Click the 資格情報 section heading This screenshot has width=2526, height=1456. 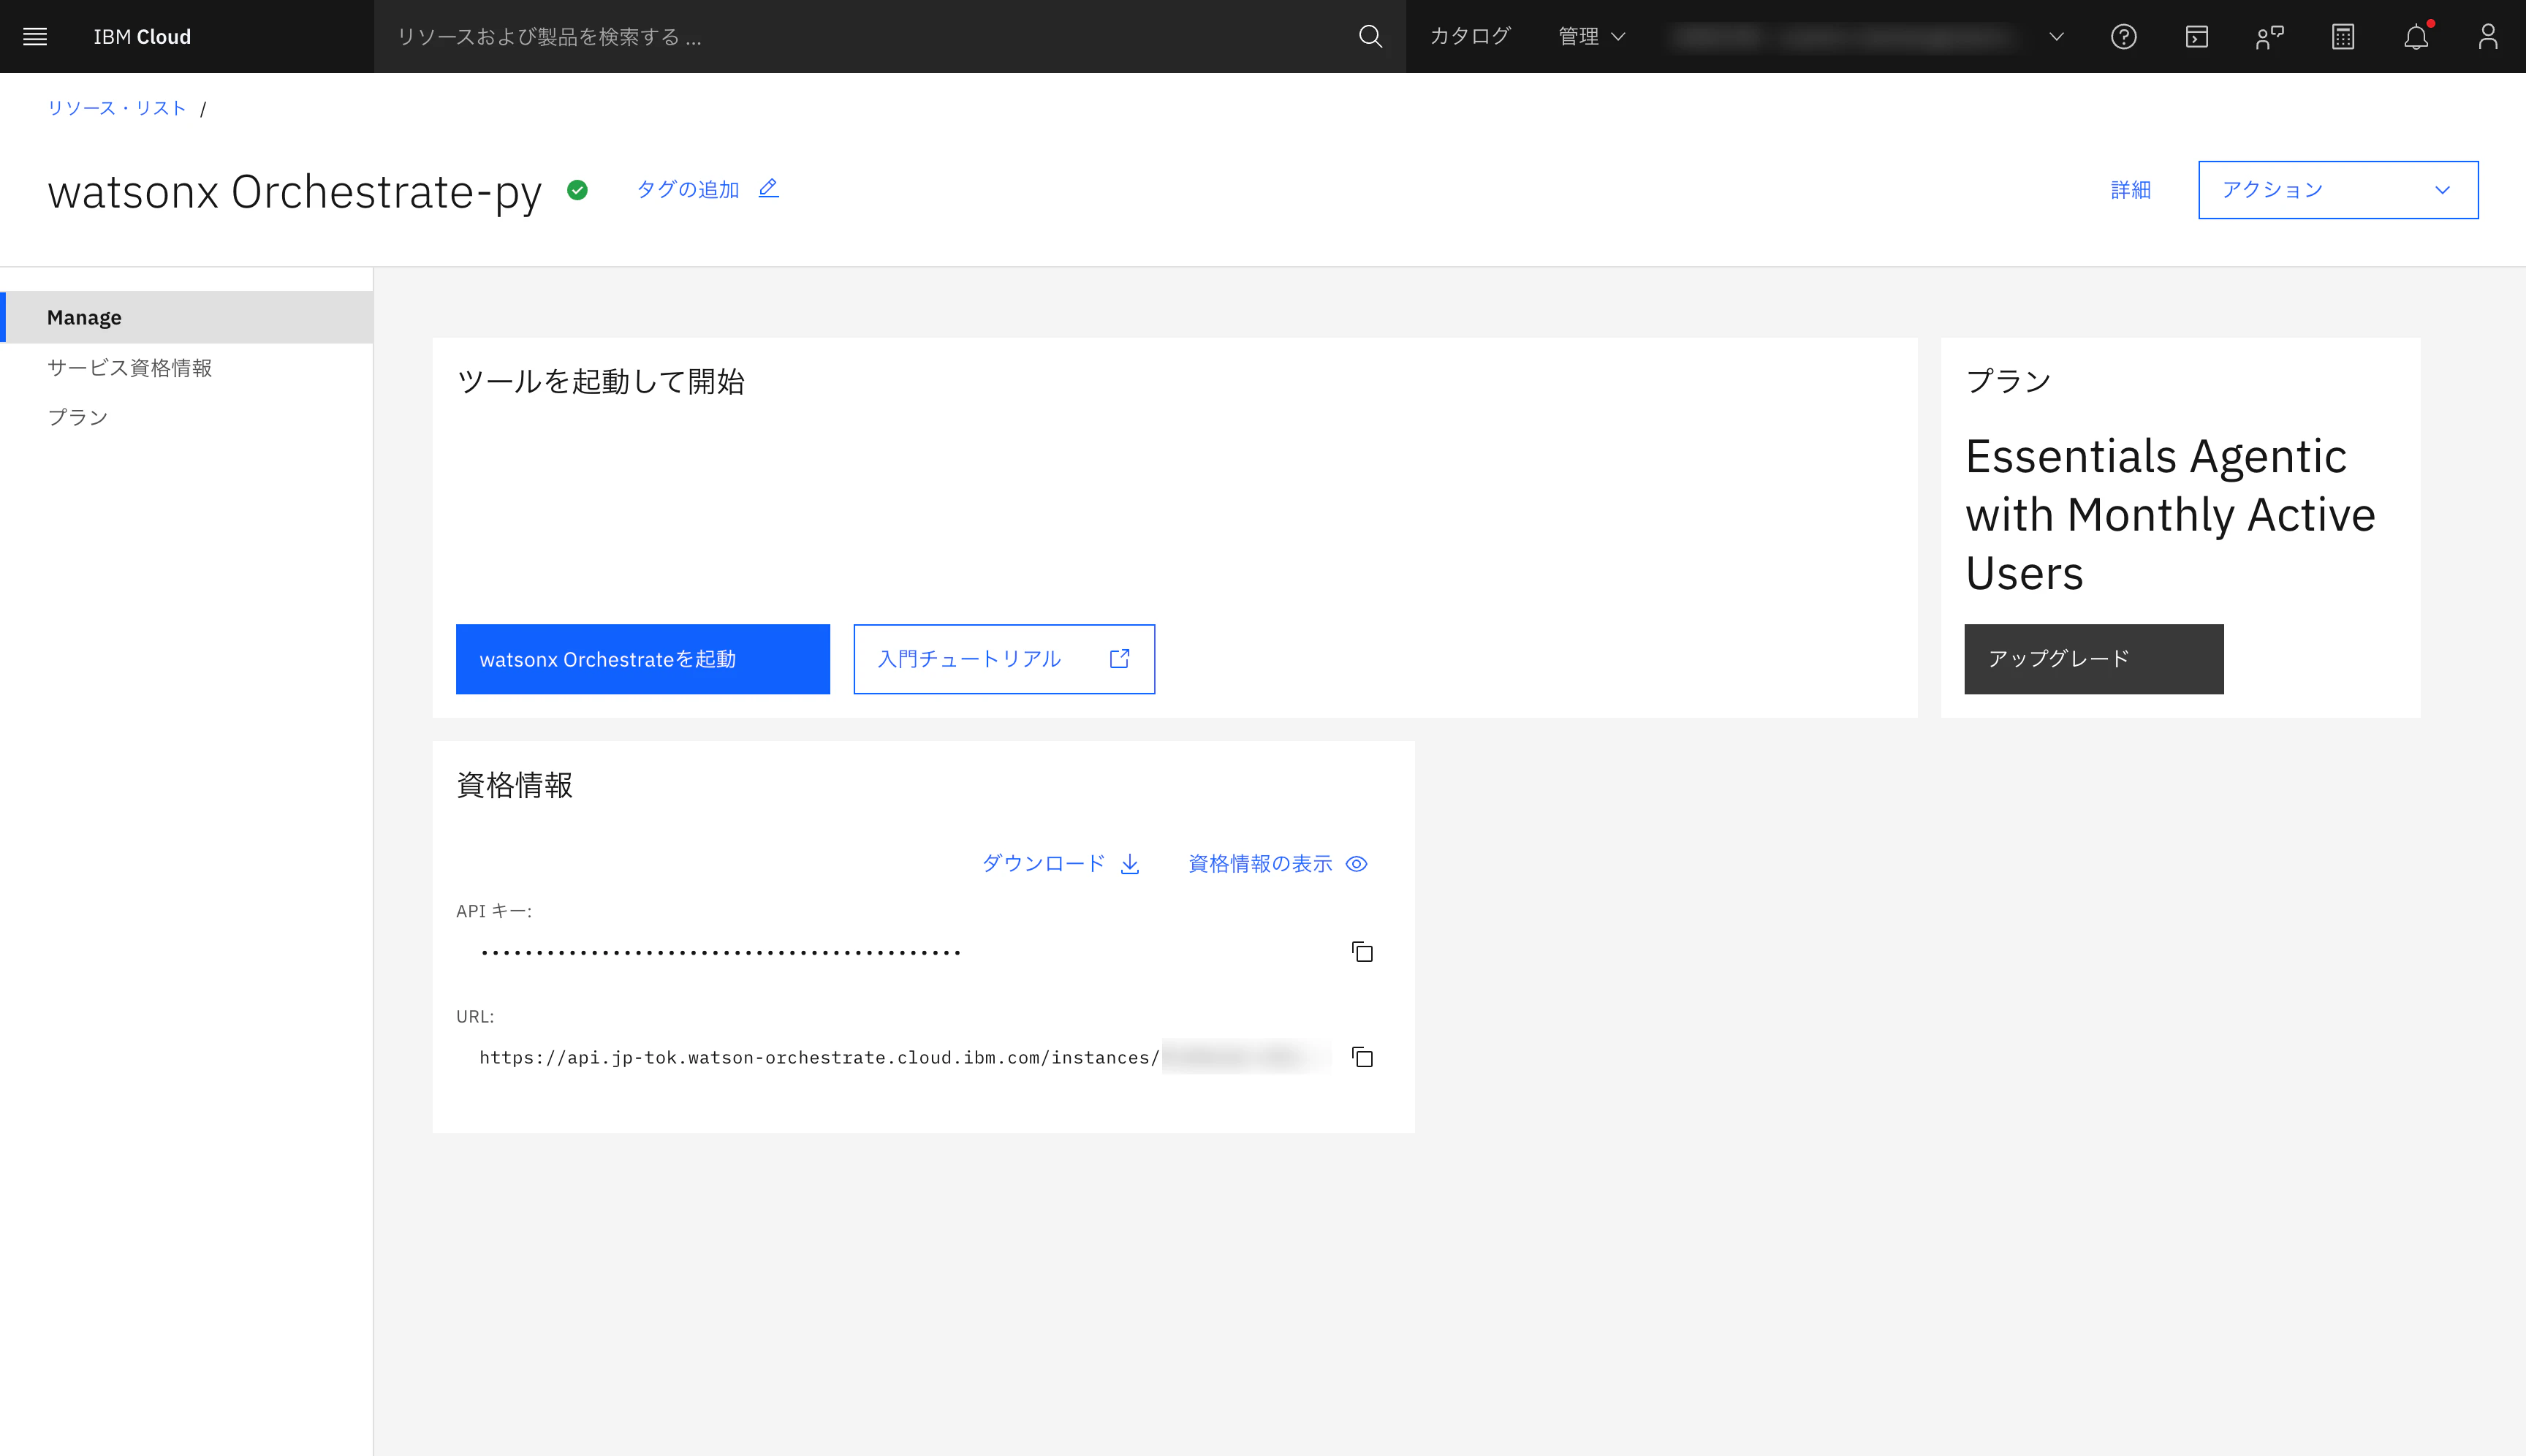(x=514, y=785)
